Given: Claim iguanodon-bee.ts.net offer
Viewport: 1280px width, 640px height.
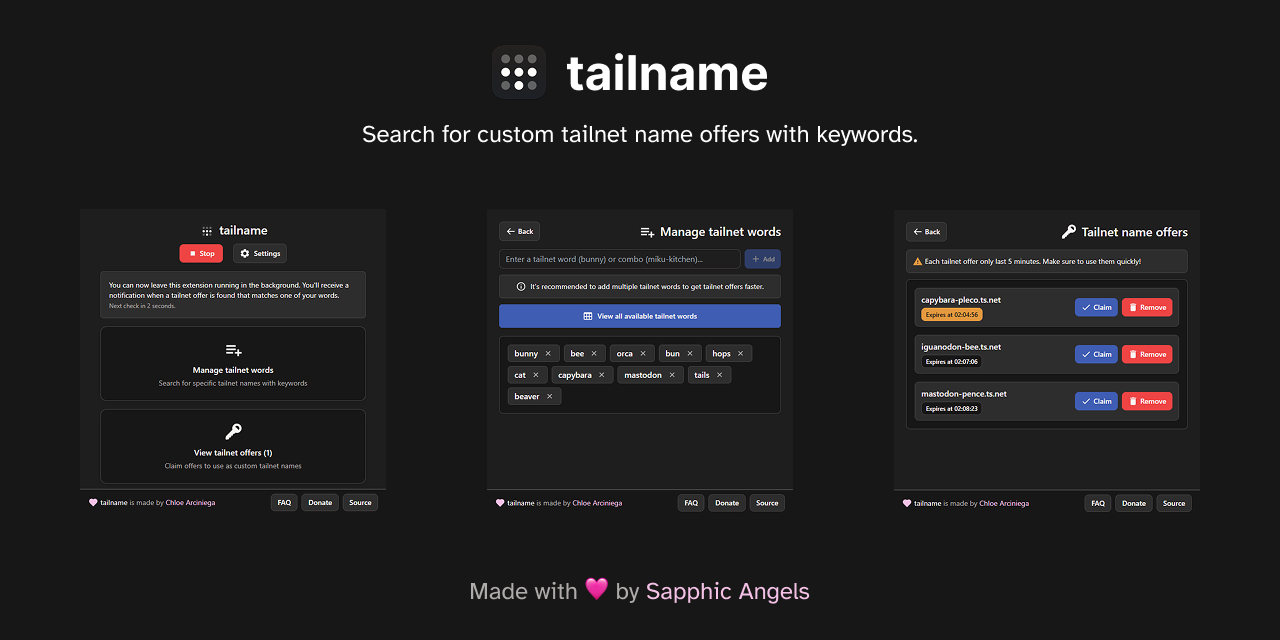Looking at the screenshot, I should point(1096,354).
